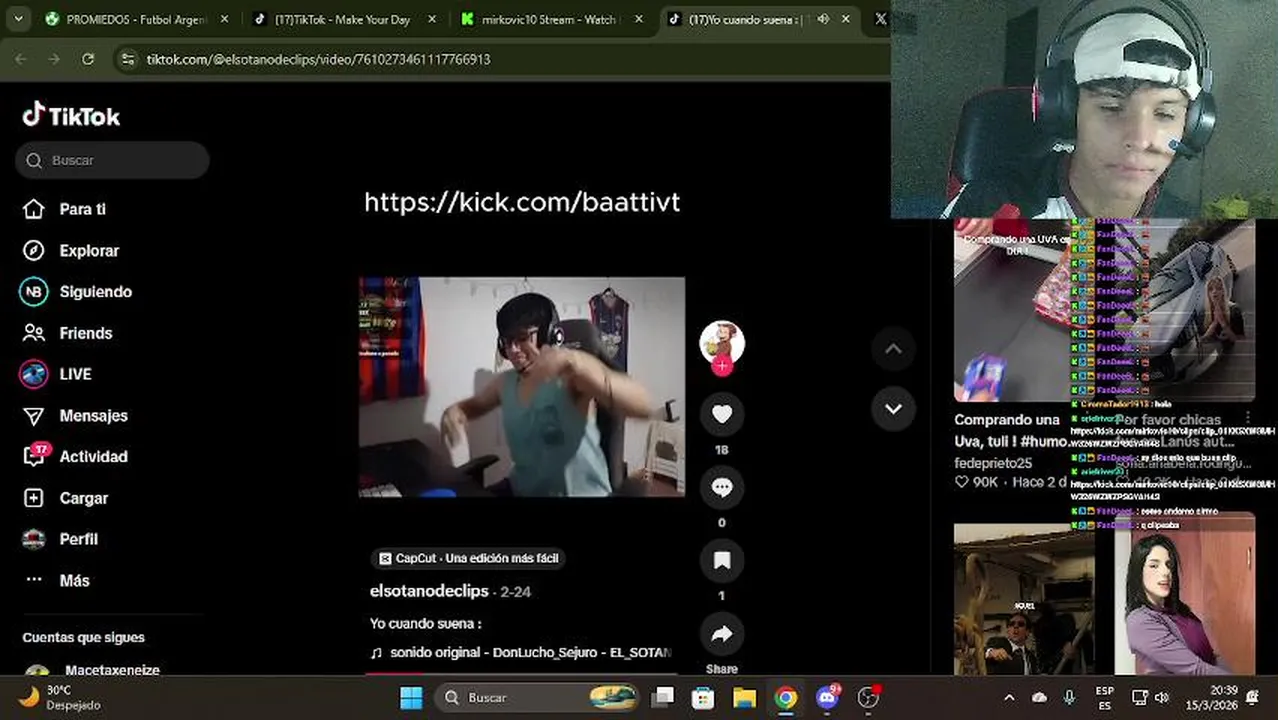Go back with the browser back arrow
The image size is (1278, 720).
pos(21,59)
